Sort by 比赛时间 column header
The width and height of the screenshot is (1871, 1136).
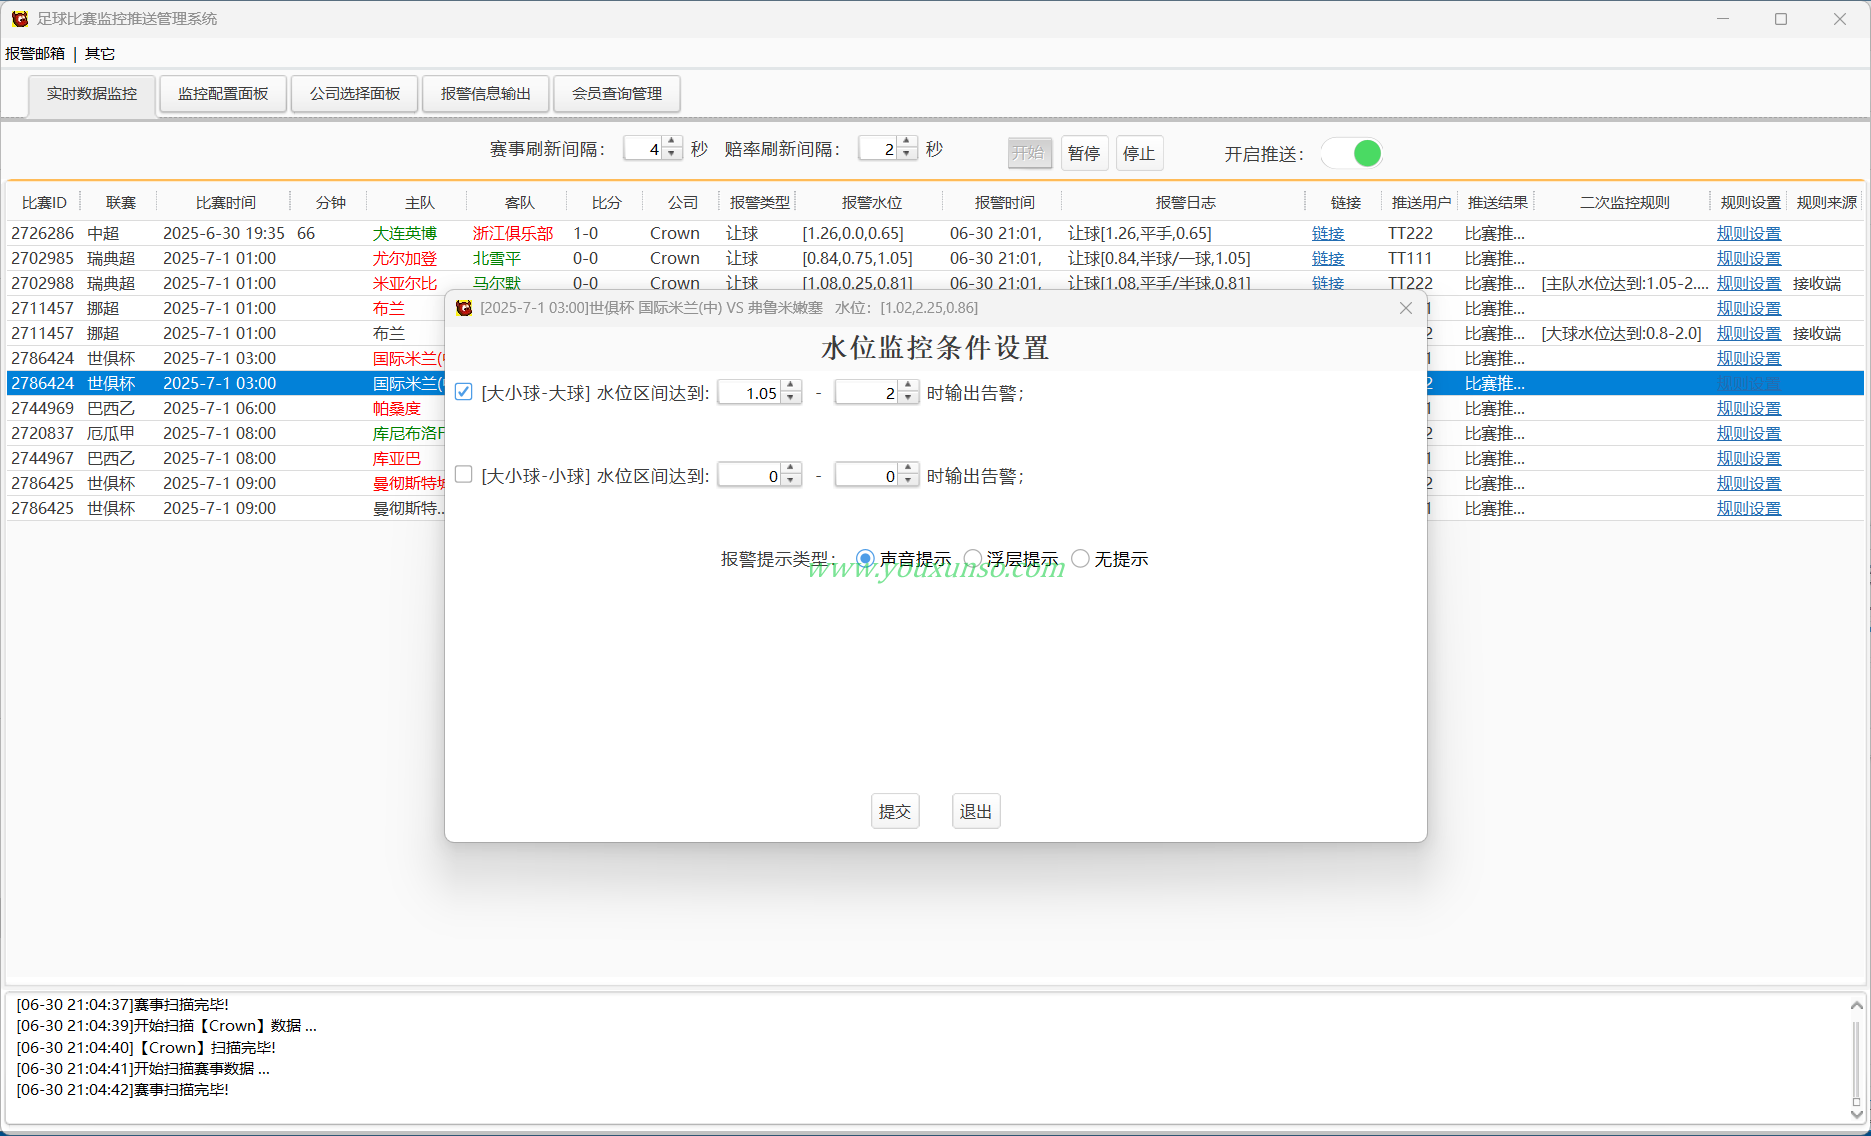pyautogui.click(x=225, y=202)
